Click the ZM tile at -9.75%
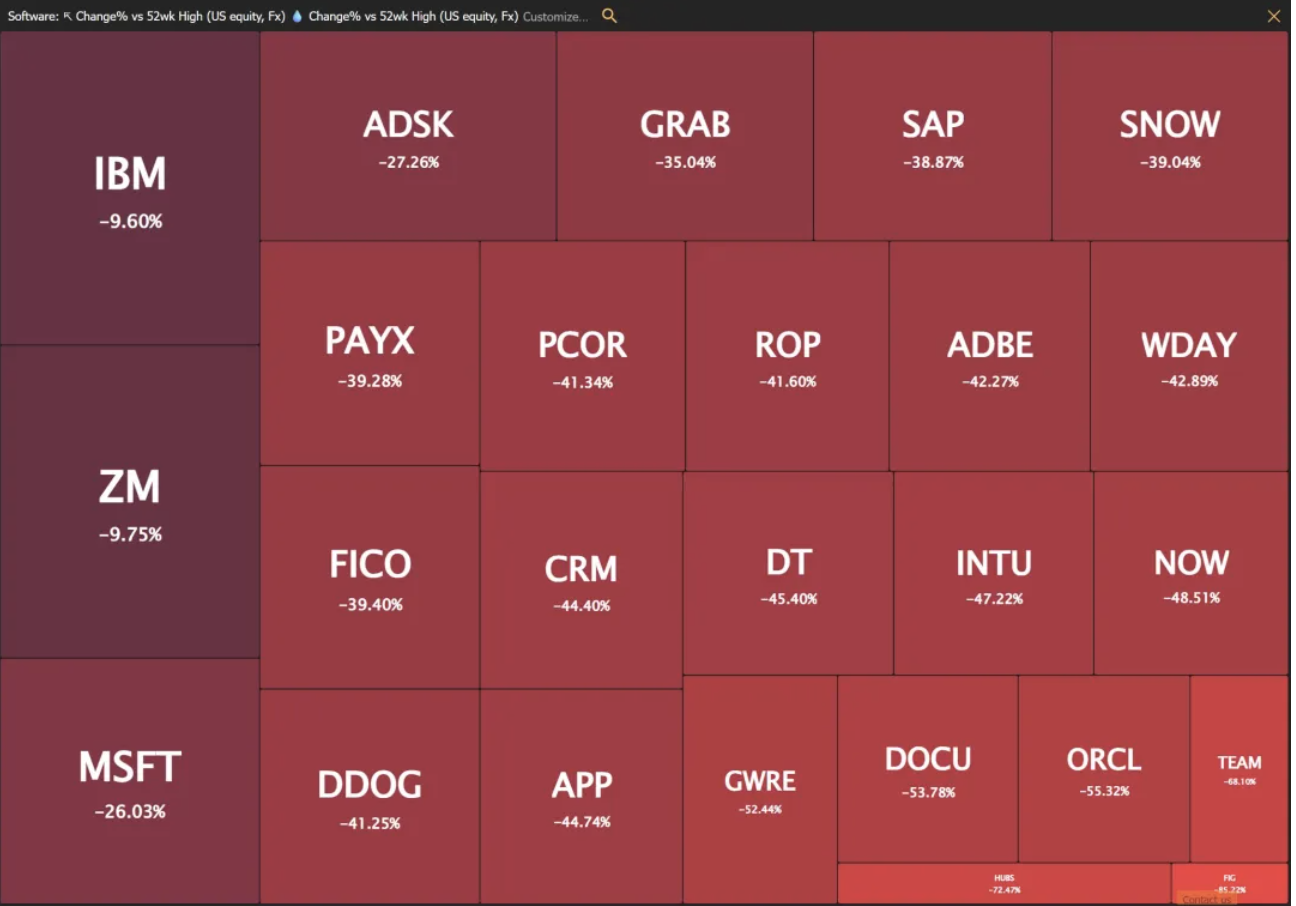The width and height of the screenshot is (1296, 906). click(x=130, y=501)
